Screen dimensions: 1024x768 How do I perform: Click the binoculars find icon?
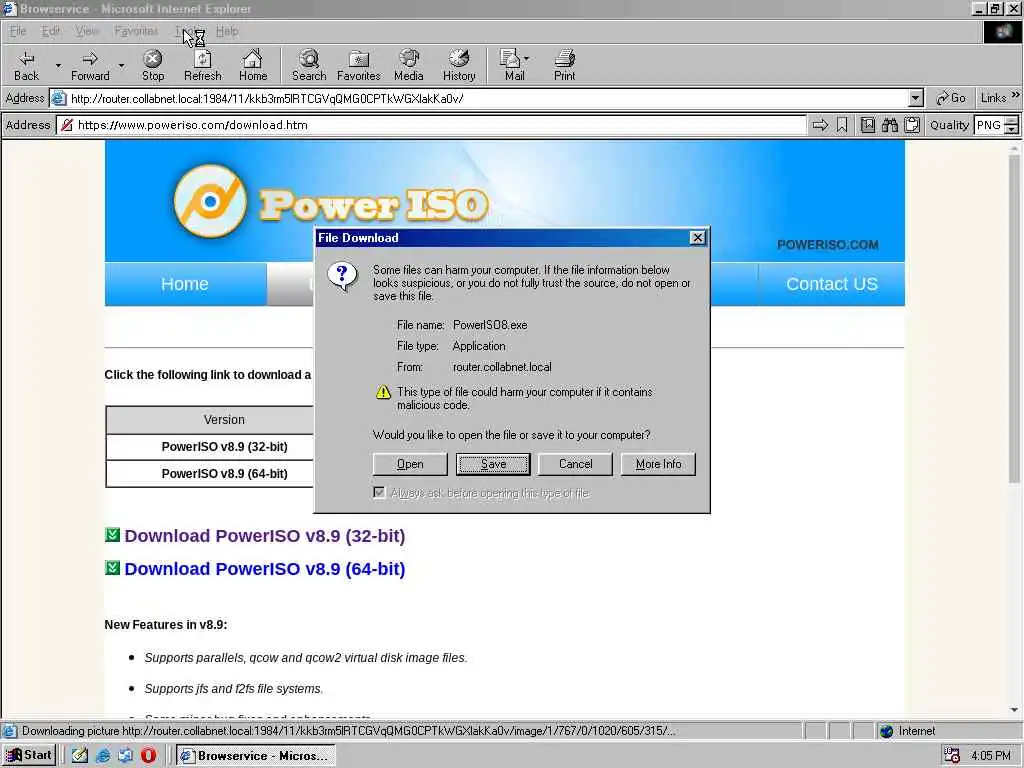[x=889, y=125]
